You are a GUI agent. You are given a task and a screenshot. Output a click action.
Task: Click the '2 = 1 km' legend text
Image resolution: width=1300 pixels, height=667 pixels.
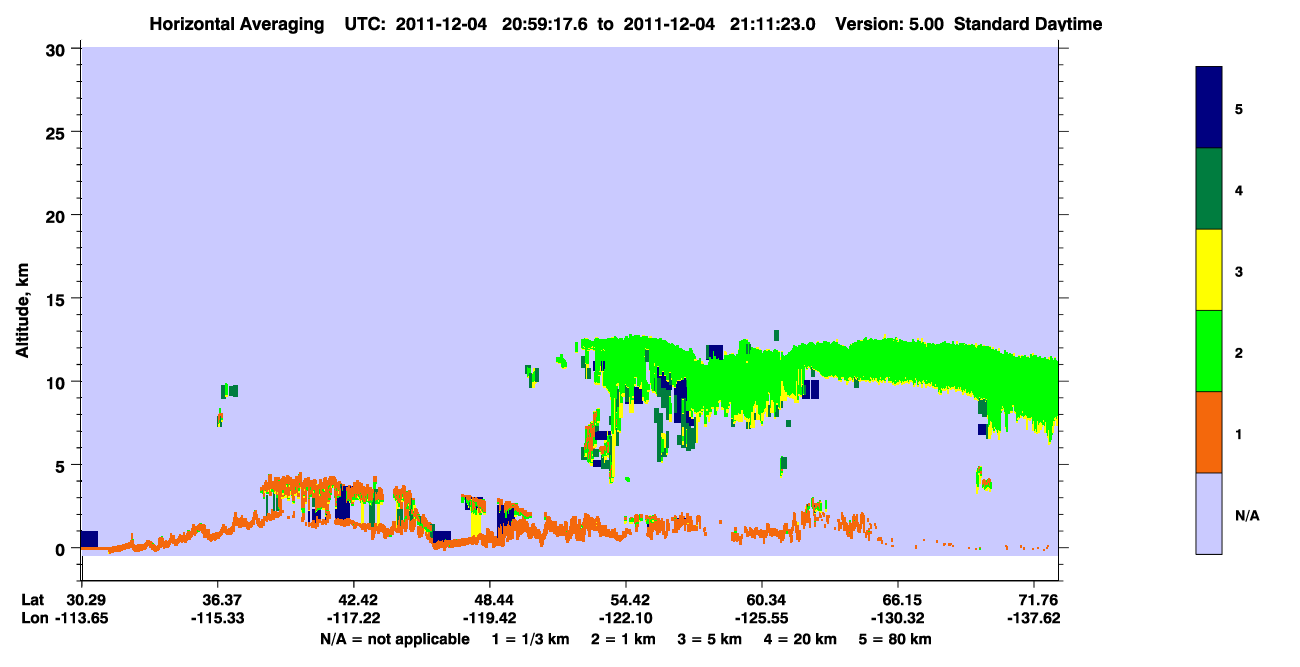pos(623,639)
